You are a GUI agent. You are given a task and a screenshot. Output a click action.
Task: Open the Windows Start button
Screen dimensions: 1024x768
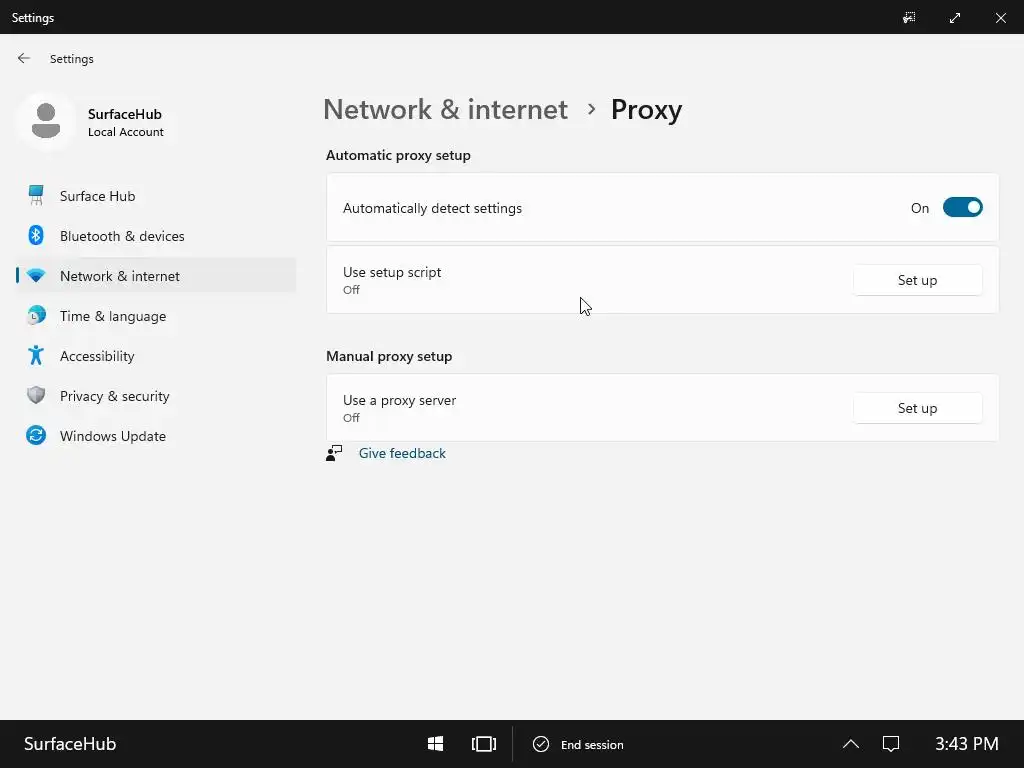436,744
